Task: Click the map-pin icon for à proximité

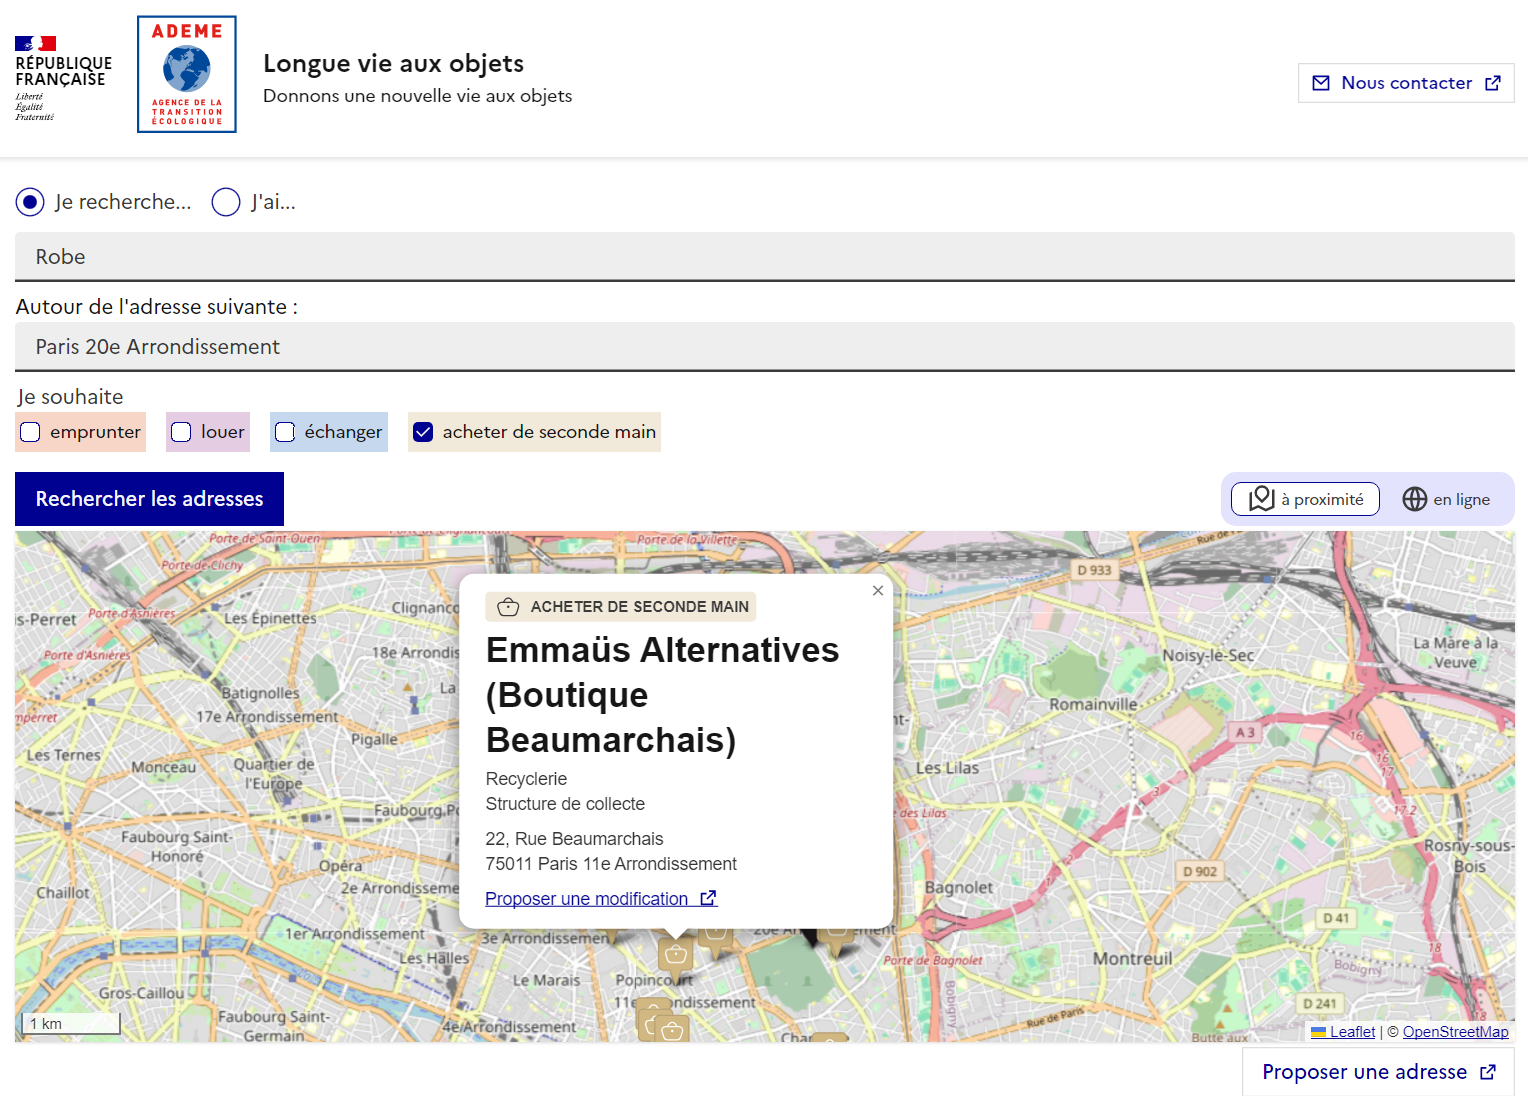Action: (1262, 498)
